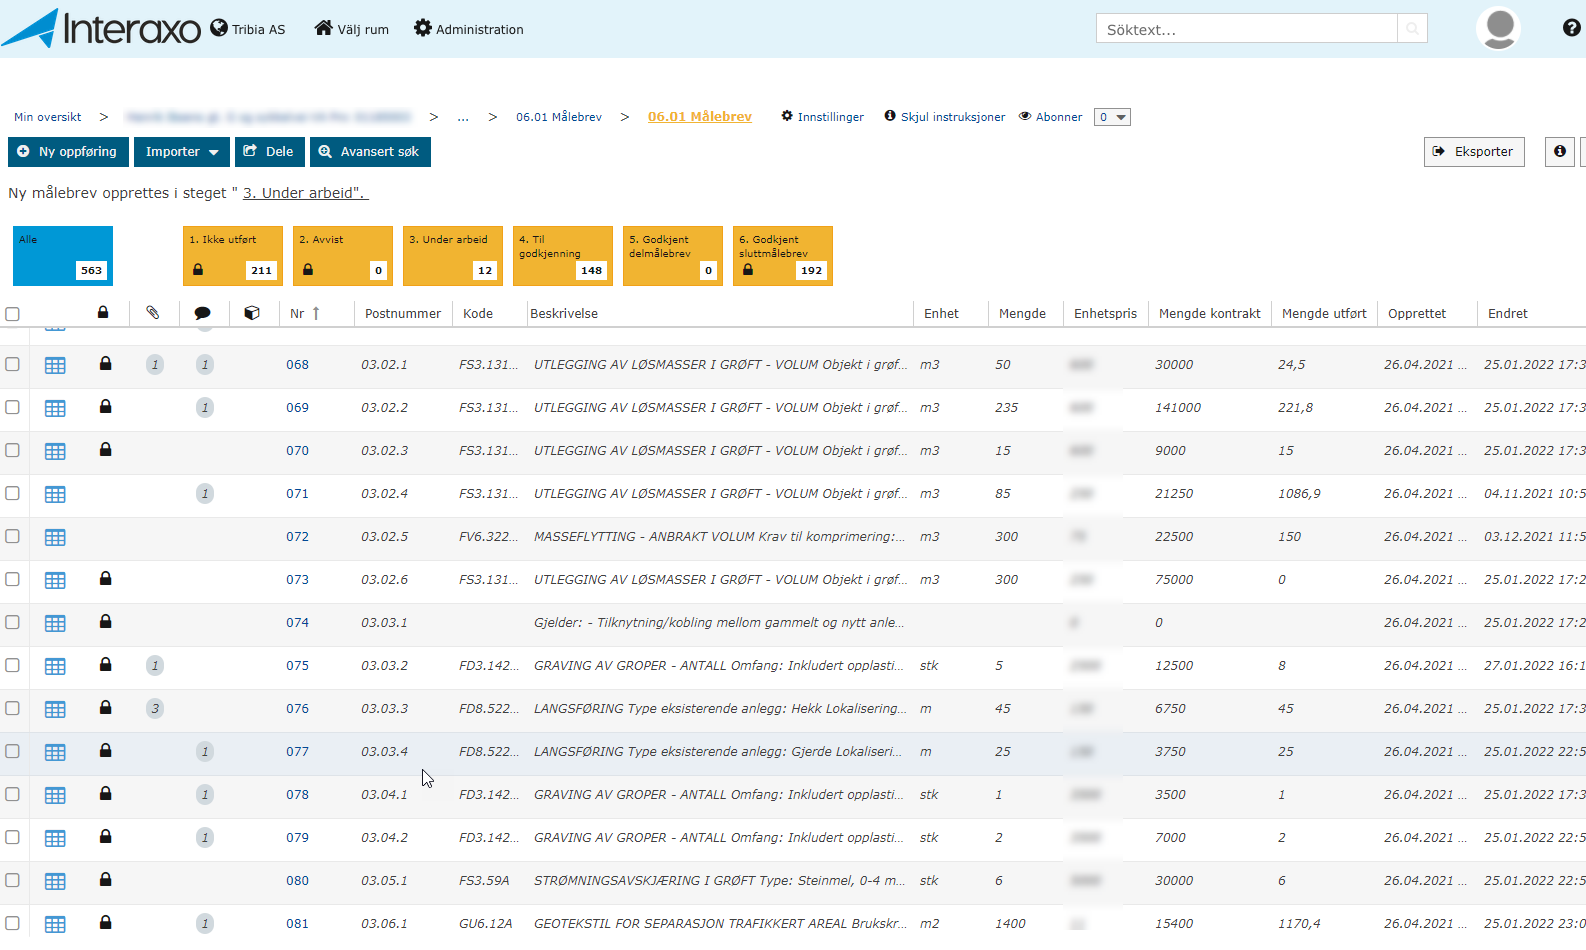This screenshot has width=1586, height=950.
Task: Open user profile avatar
Action: point(1498,28)
